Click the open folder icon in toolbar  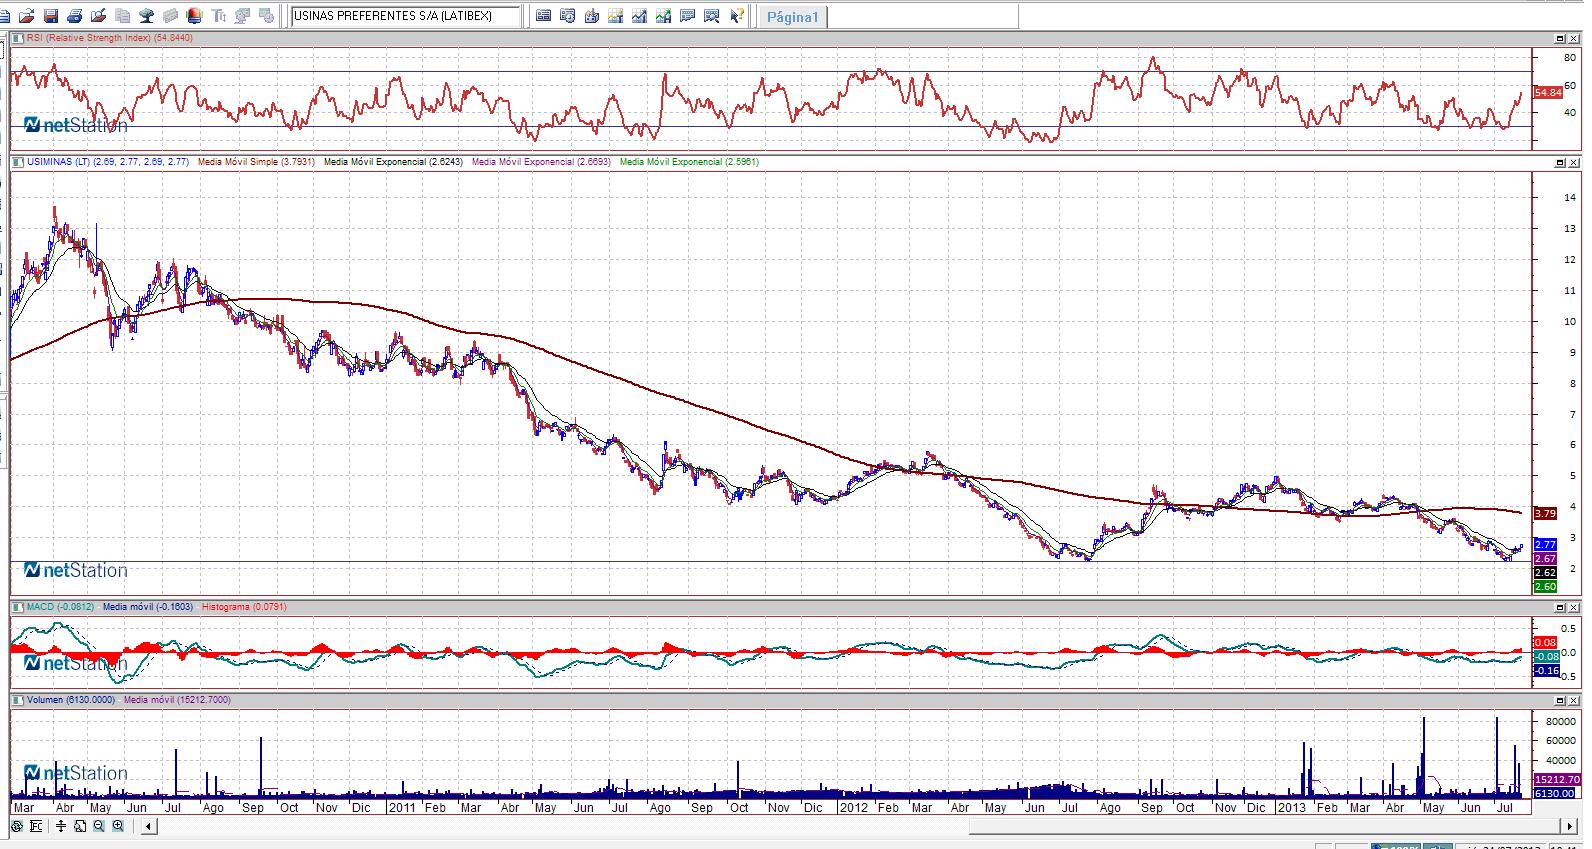tap(26, 16)
